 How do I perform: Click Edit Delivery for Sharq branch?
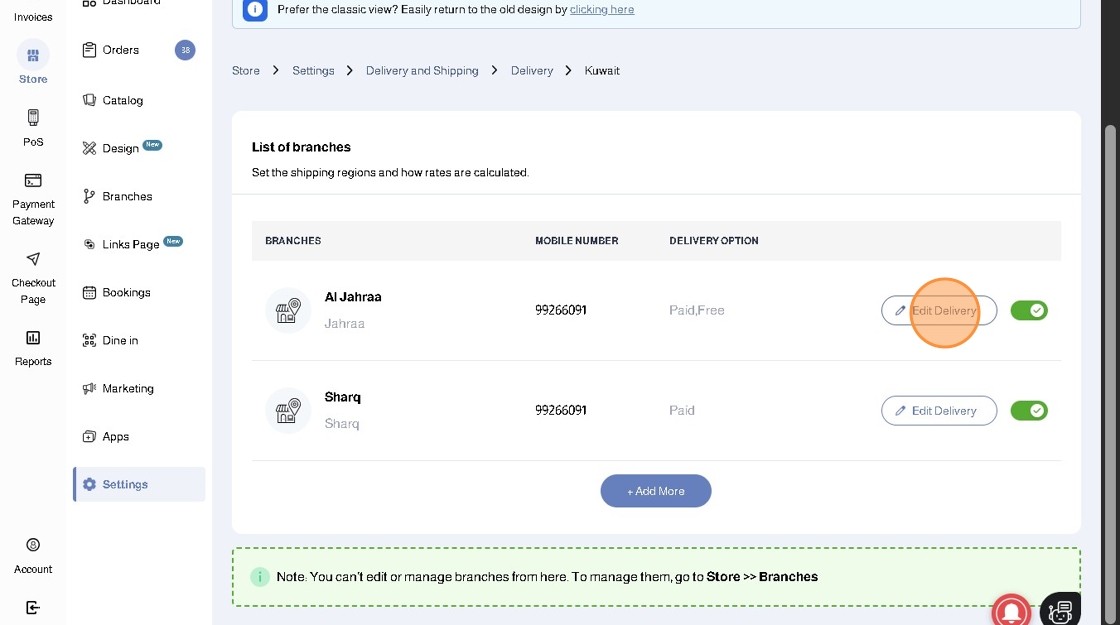point(938,410)
